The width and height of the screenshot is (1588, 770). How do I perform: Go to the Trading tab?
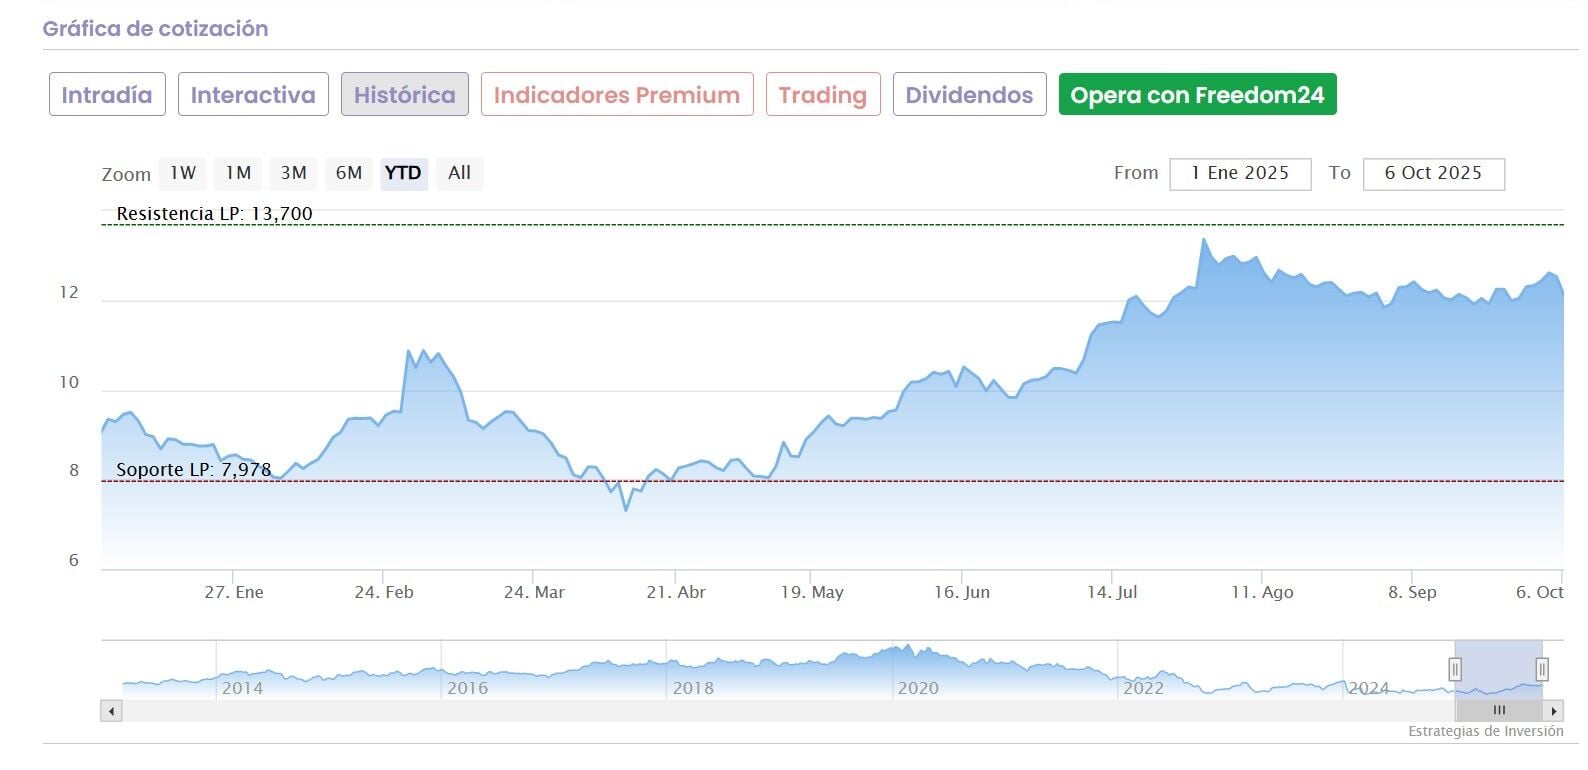(822, 95)
